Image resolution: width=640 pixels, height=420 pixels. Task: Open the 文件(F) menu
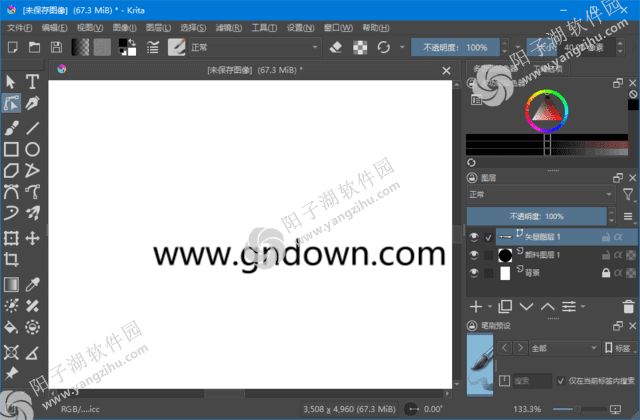[19, 28]
